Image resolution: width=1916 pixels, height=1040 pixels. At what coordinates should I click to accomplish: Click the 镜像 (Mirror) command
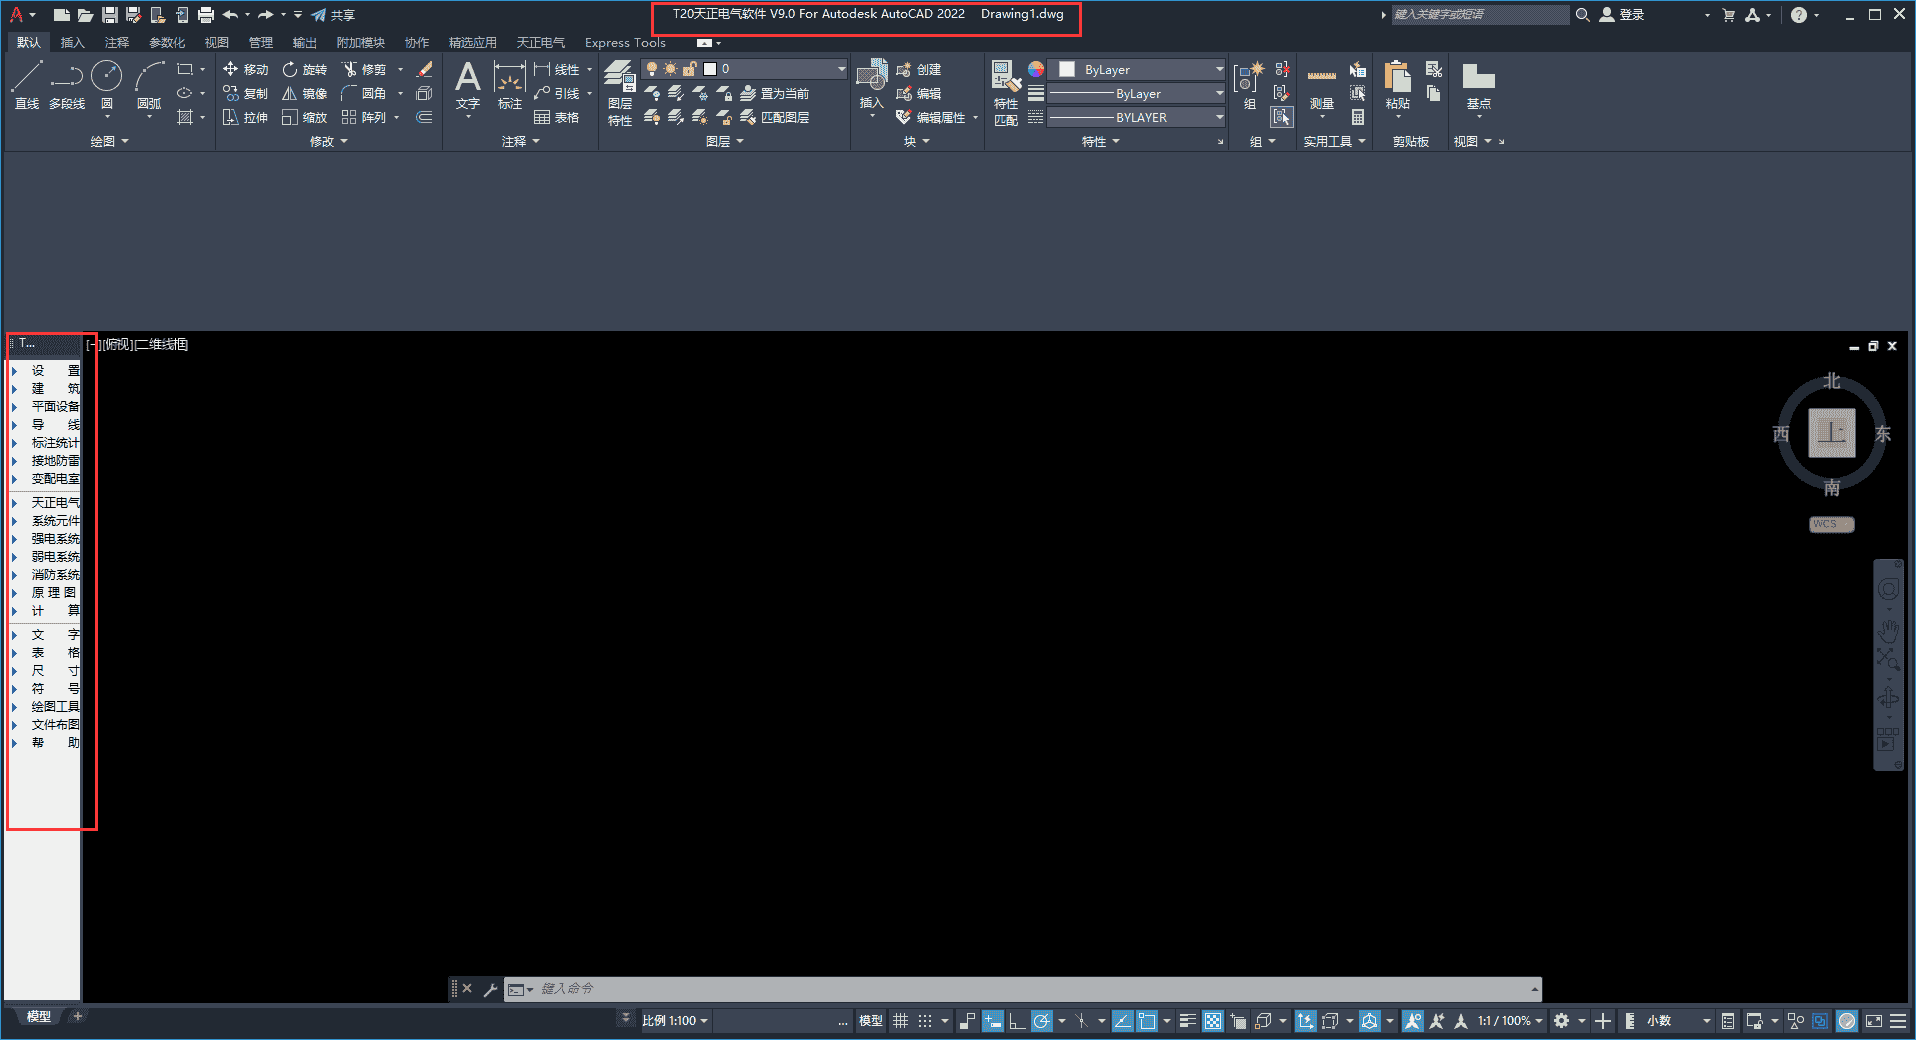[x=305, y=93]
